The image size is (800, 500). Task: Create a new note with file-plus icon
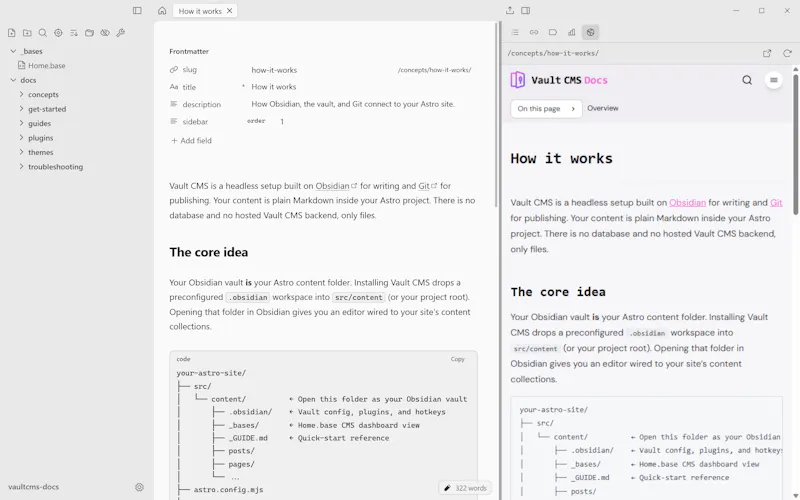[x=11, y=33]
